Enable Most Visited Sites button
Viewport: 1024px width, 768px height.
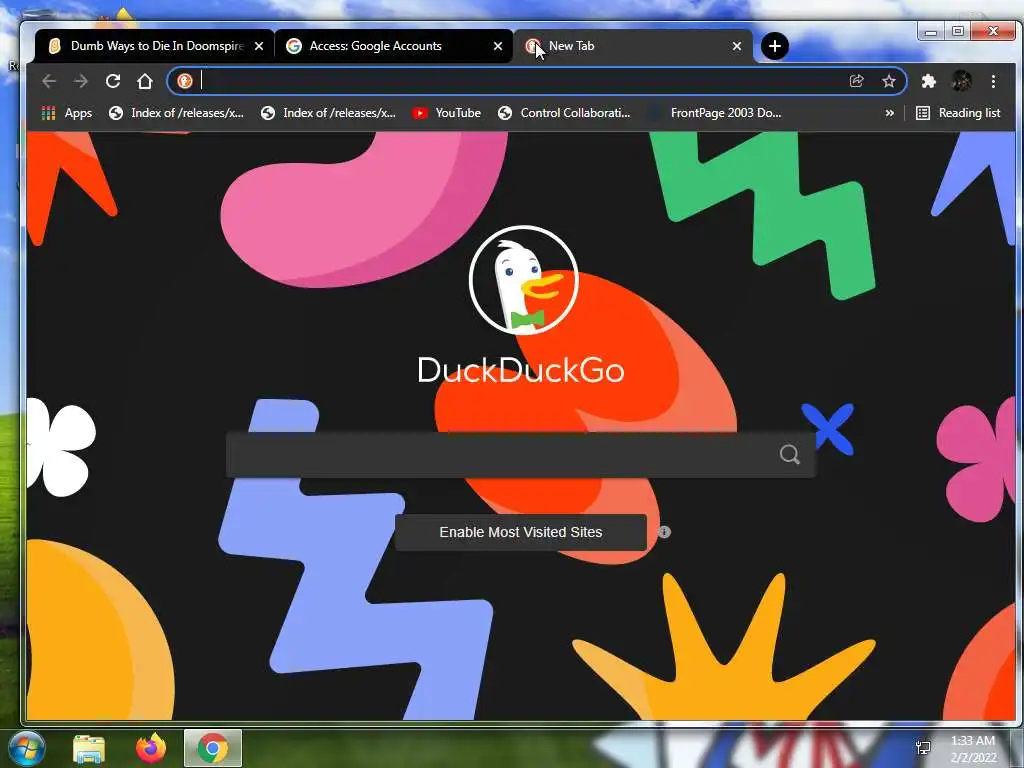(520, 532)
